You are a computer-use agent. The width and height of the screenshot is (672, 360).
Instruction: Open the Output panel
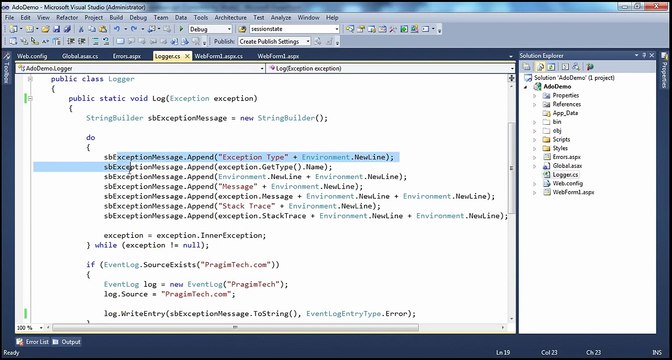[67, 342]
